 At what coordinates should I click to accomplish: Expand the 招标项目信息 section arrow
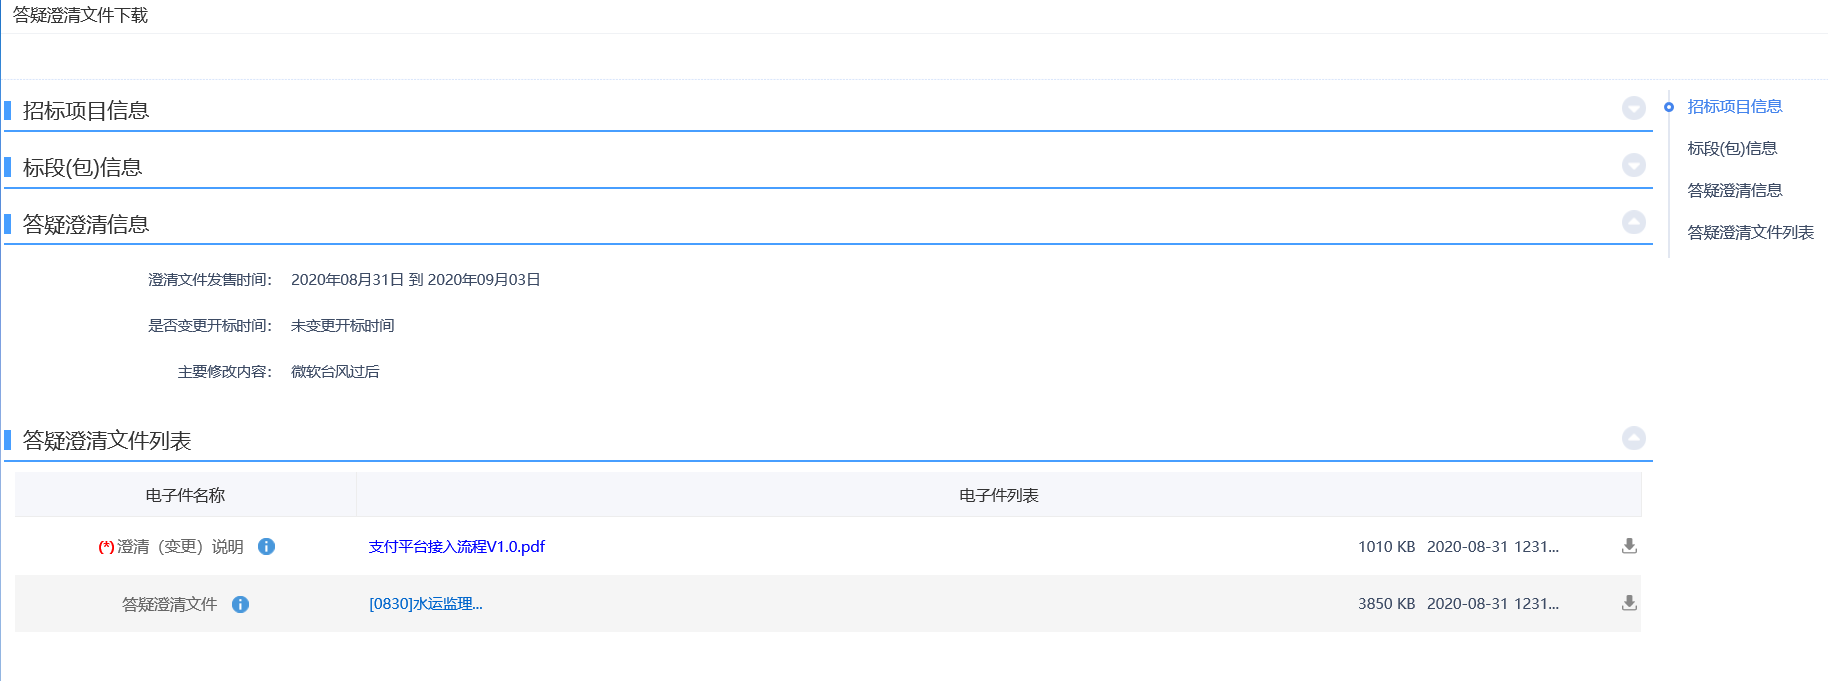coord(1633,108)
